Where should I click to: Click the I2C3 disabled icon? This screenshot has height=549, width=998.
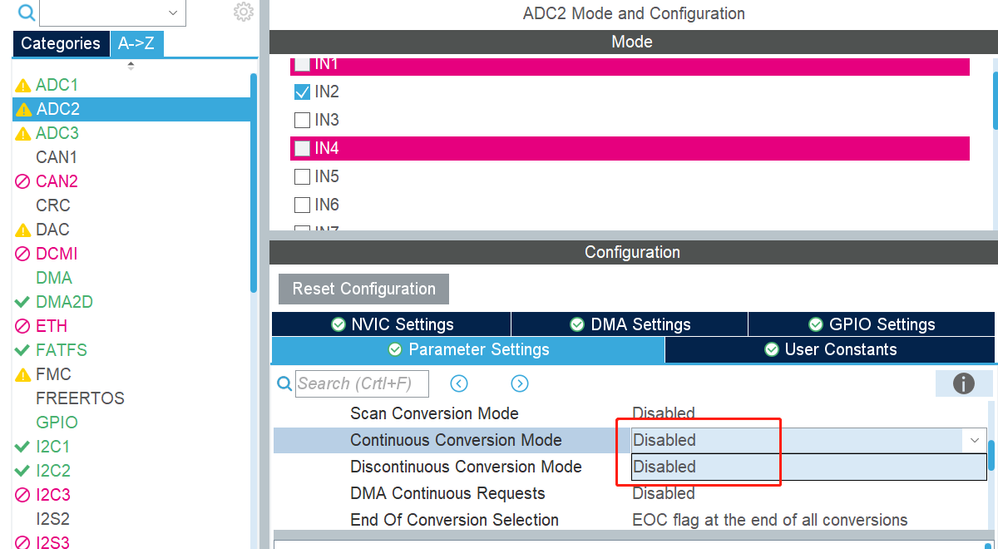[22, 495]
